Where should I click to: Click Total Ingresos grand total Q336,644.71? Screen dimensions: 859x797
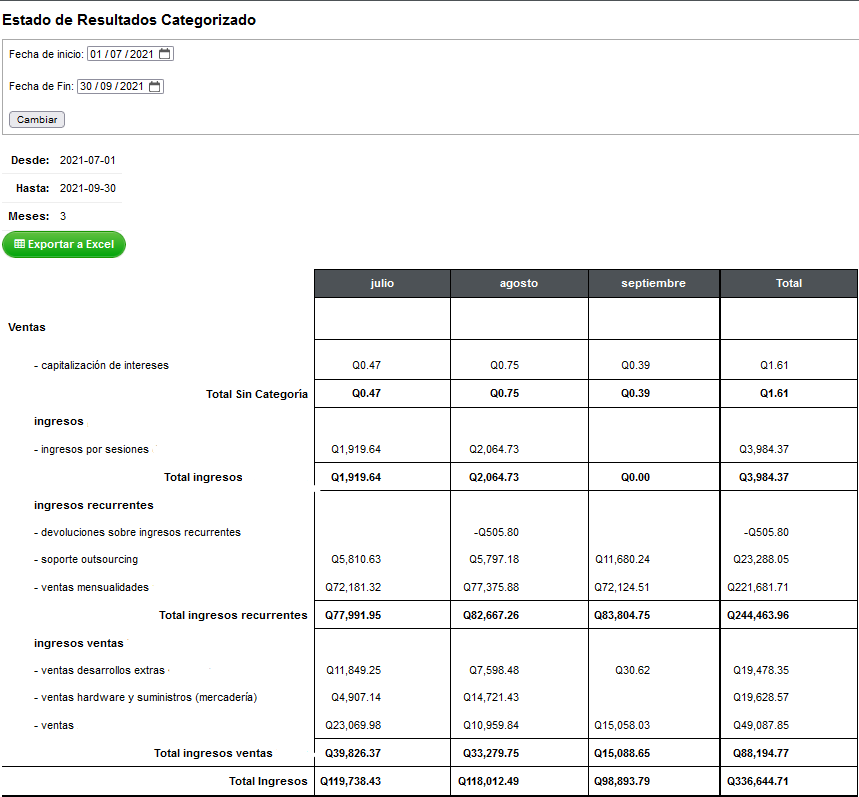click(x=758, y=781)
